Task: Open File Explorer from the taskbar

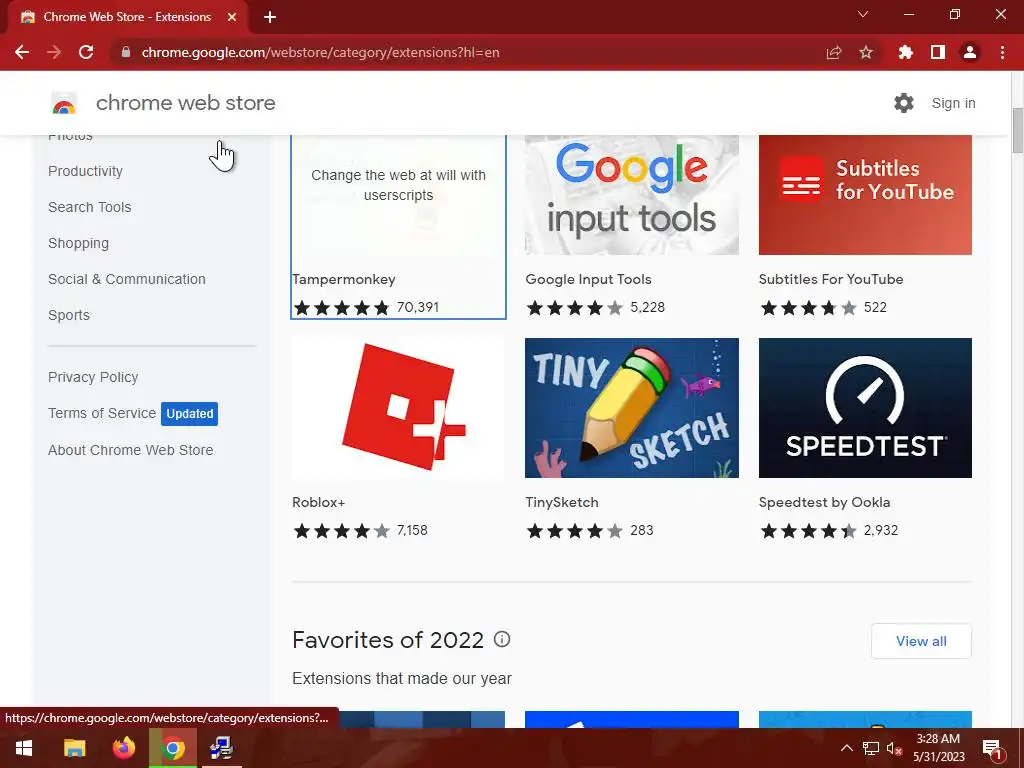Action: pos(74,748)
